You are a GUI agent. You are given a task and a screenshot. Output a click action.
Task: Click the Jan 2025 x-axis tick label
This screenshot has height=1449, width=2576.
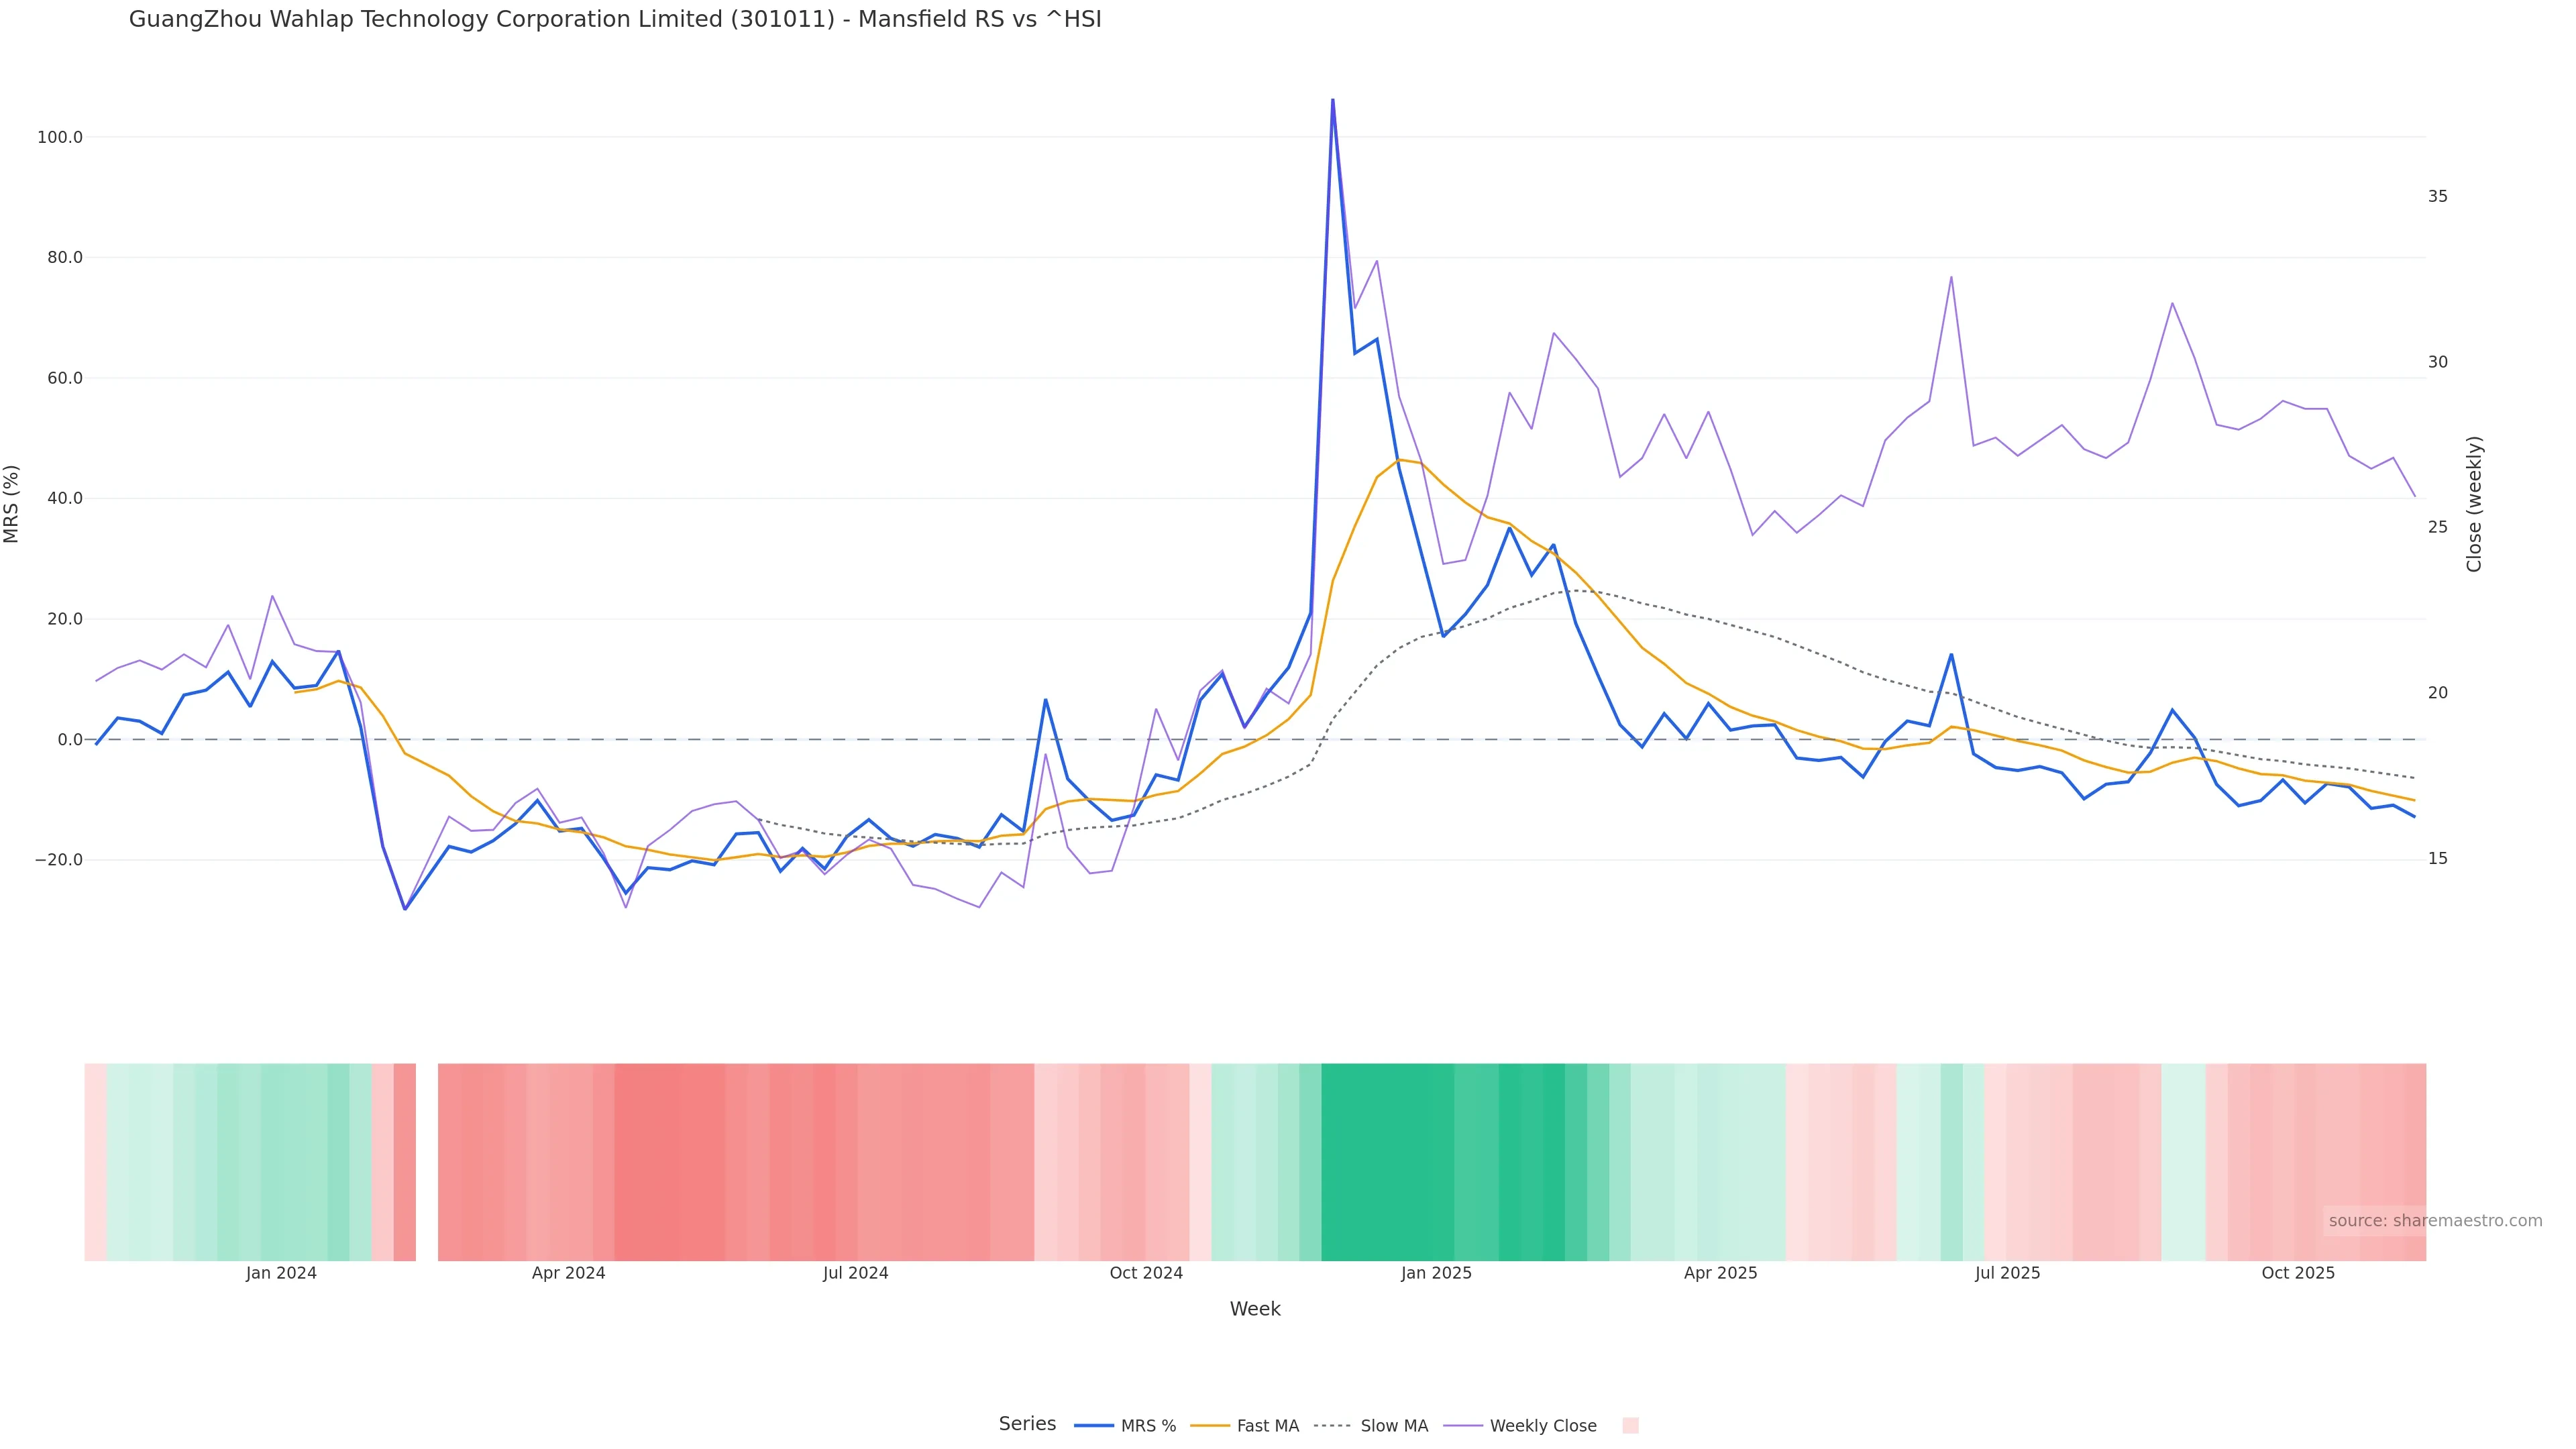point(1436,1274)
